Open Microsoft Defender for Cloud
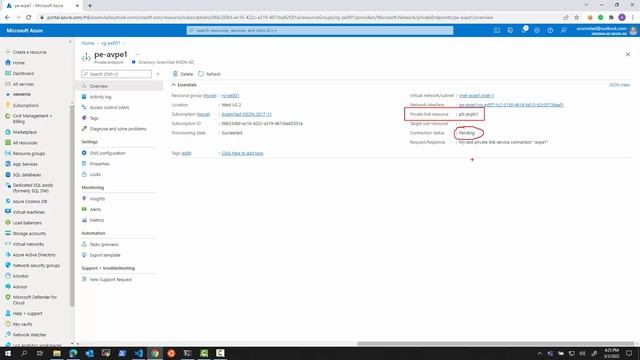The height and width of the screenshot is (360, 640). click(34, 300)
